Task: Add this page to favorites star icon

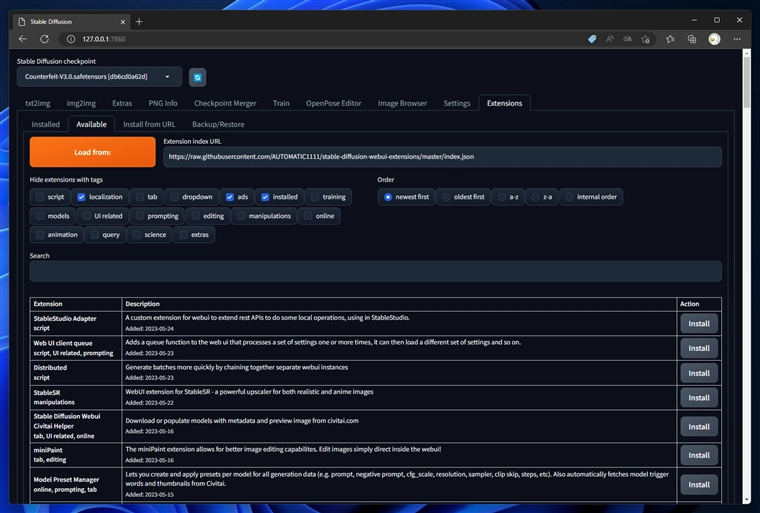Action: click(645, 39)
